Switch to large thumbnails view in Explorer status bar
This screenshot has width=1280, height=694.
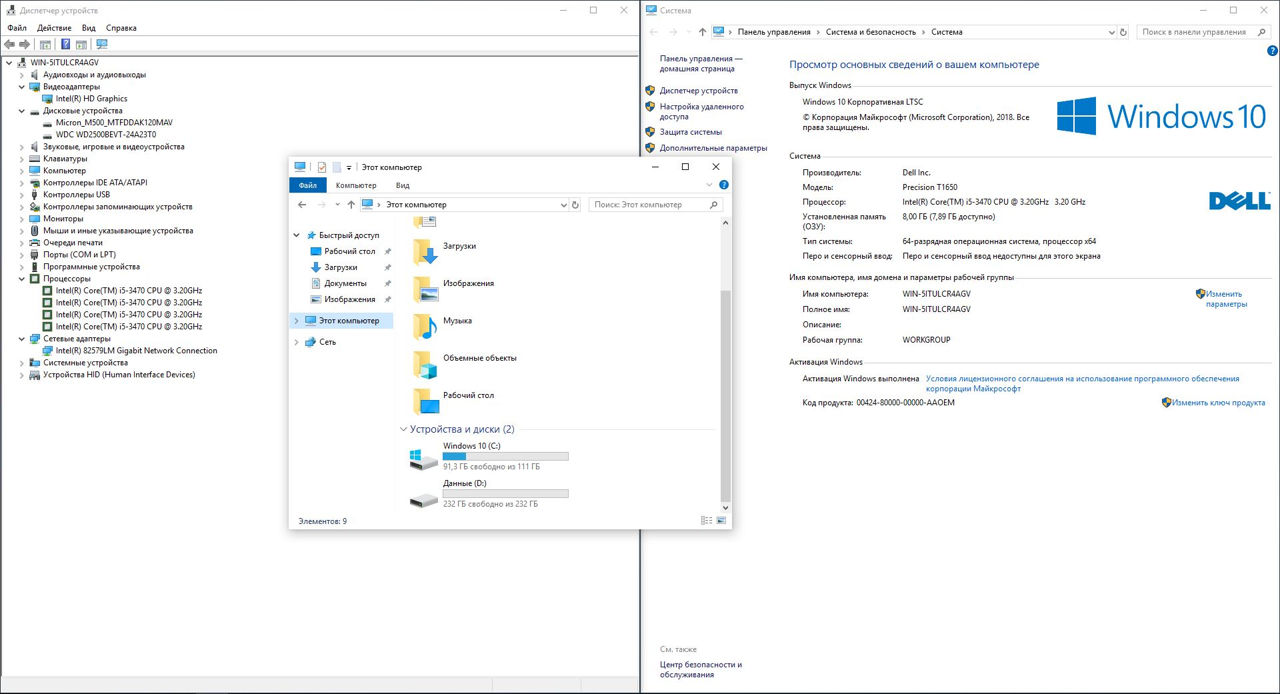click(721, 521)
